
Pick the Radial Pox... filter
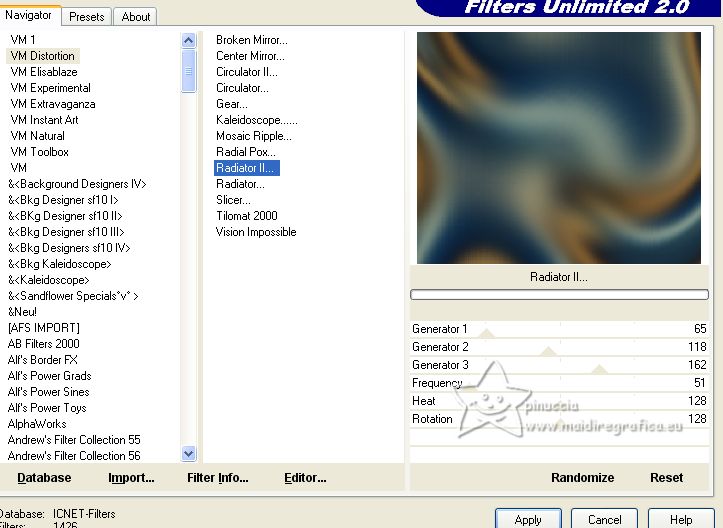[x=246, y=152]
